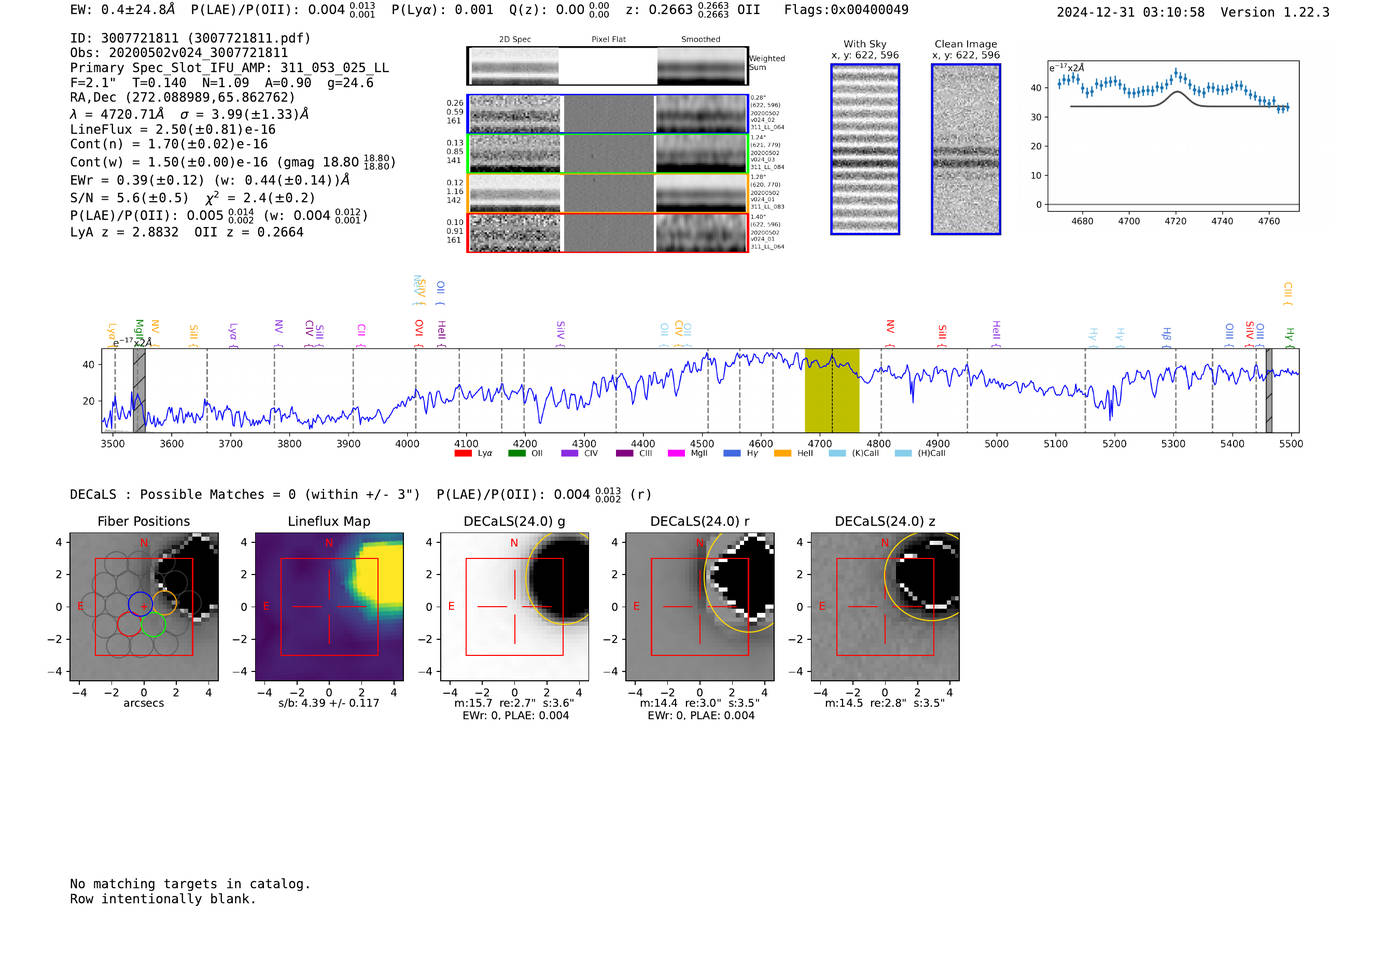Click the red fiber circle in Fiber Positions
Screen dimensions: 1400x953
(x=129, y=624)
